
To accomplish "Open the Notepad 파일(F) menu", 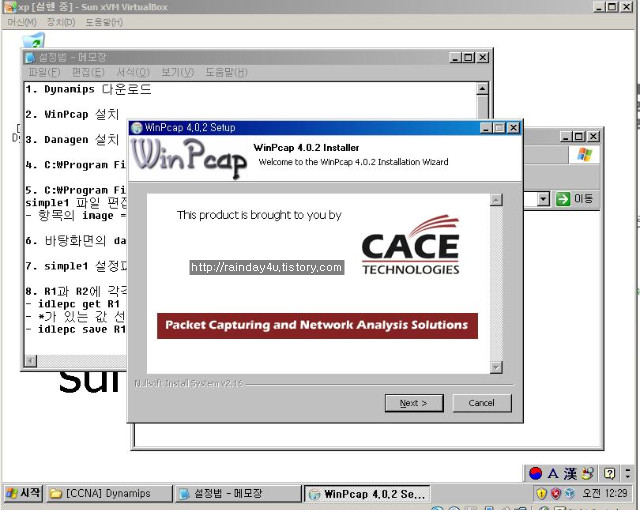I will 44,73.
